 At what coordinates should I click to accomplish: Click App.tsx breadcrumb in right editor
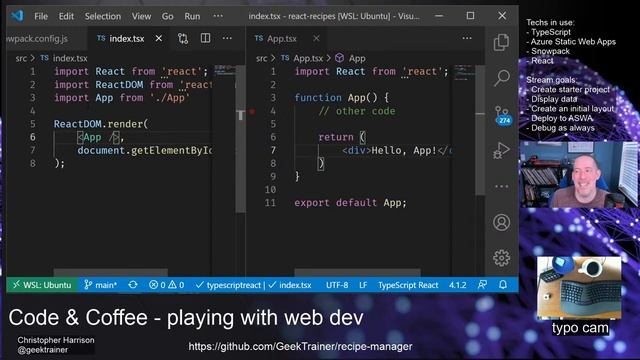[x=308, y=58]
